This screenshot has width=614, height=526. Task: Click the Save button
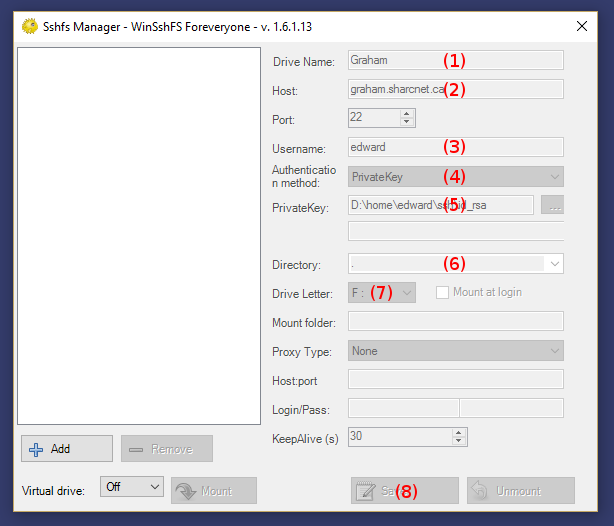point(404,491)
